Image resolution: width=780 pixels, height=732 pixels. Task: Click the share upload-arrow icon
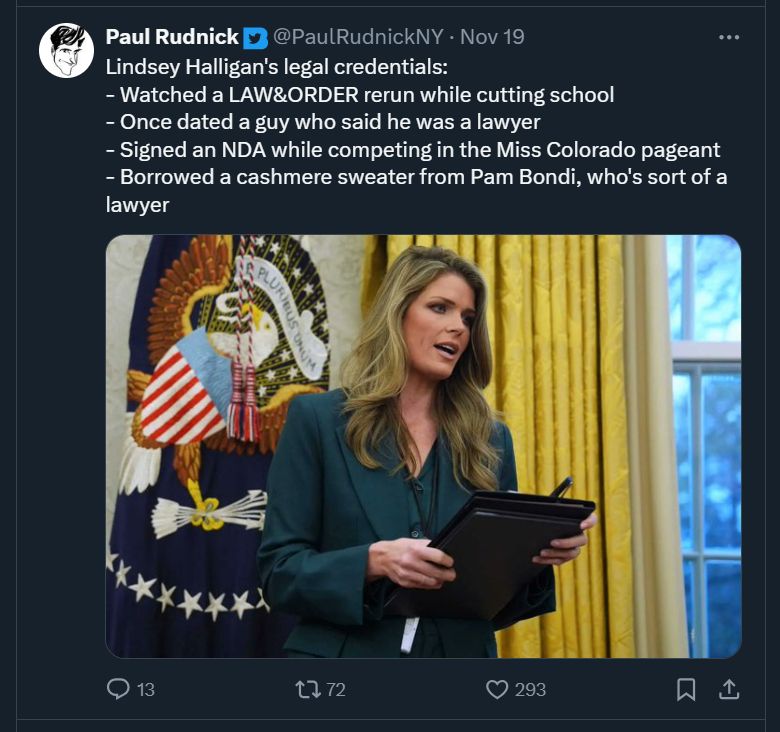(x=729, y=690)
